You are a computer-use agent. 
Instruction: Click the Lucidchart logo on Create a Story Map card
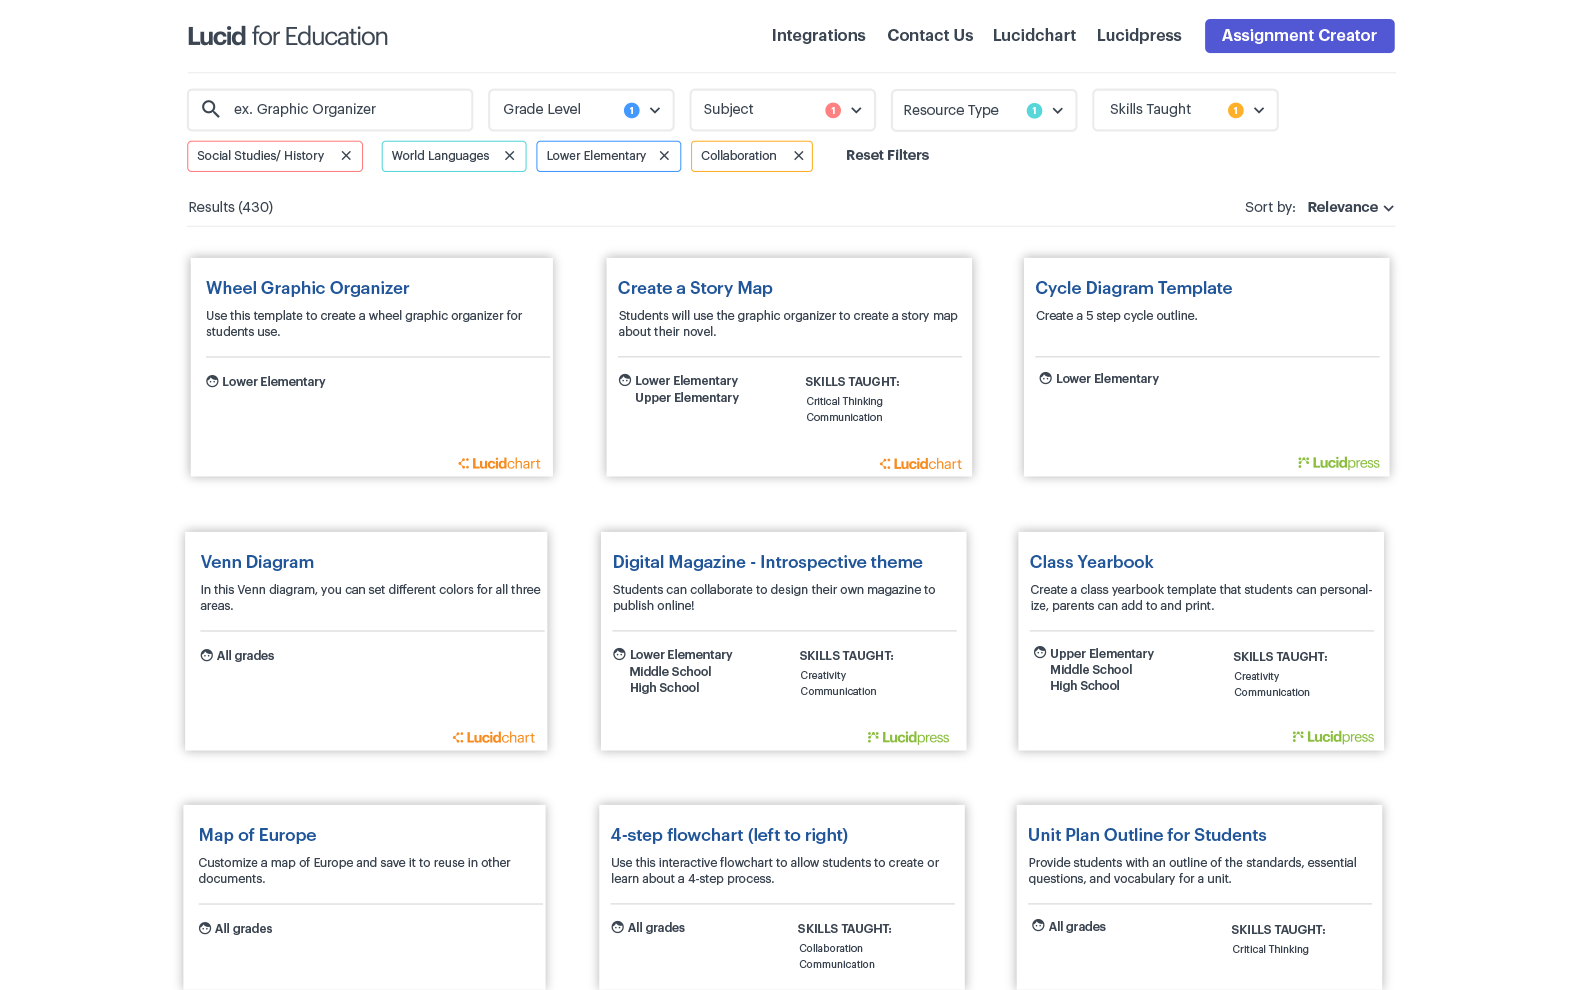(920, 464)
